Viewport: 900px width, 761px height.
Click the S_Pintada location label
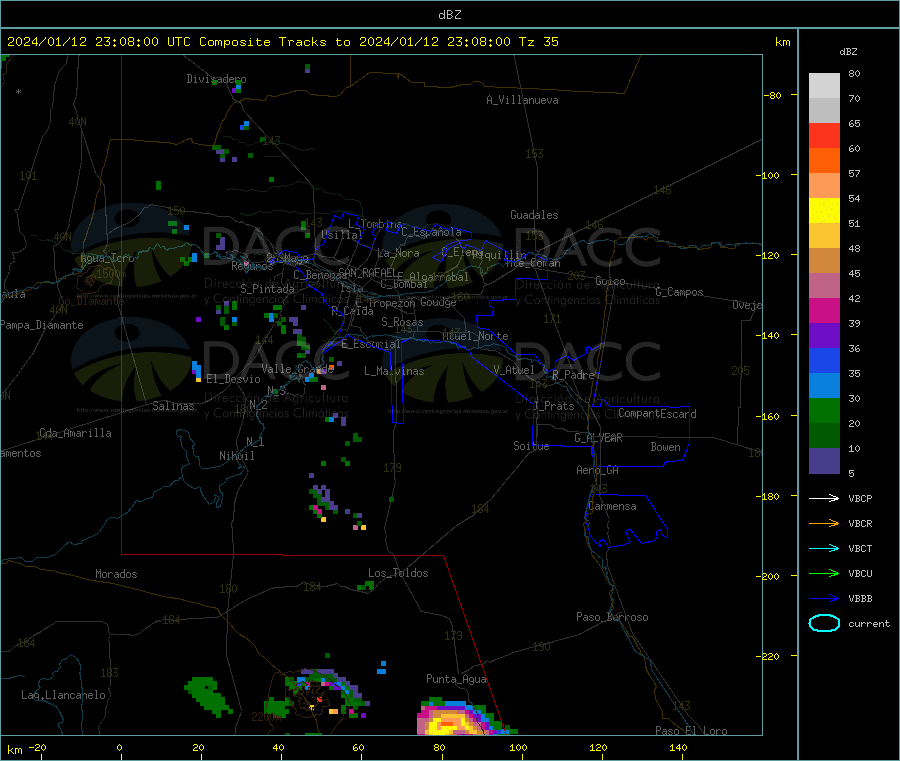267,289
